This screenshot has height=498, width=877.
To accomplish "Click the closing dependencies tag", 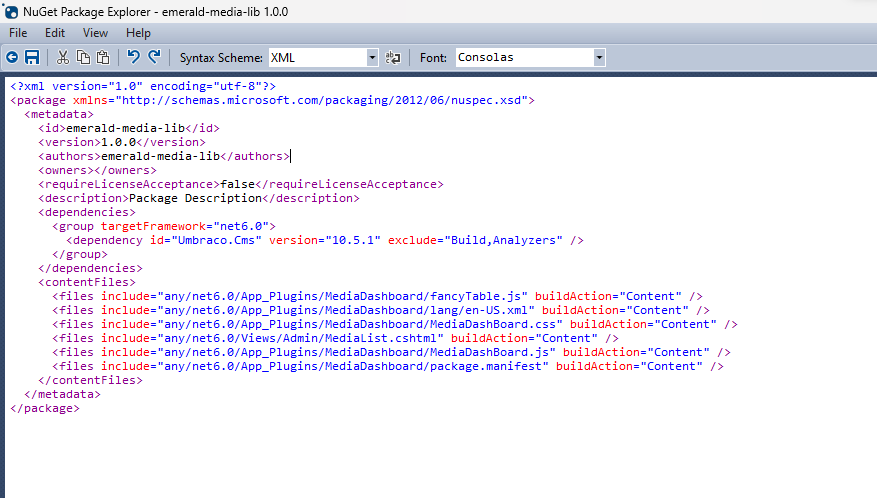I will click(x=91, y=268).
